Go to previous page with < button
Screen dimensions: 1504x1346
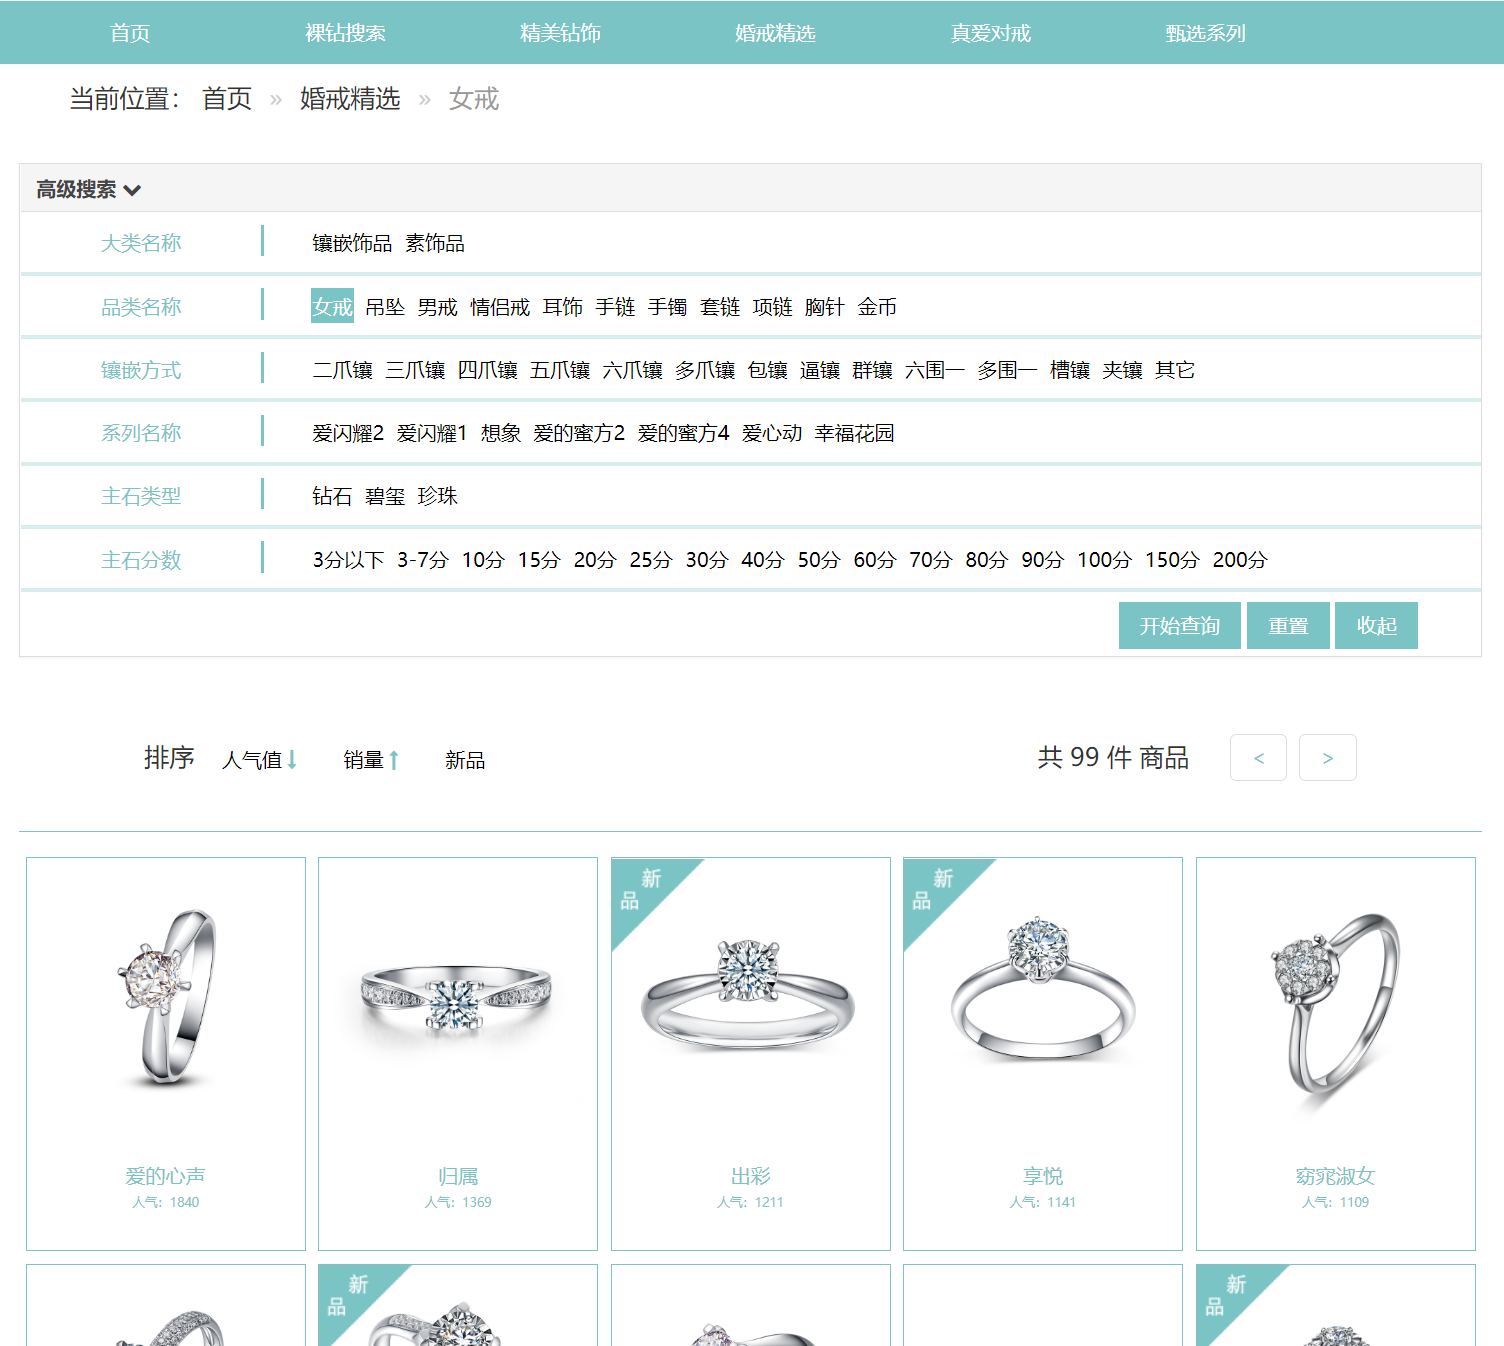tap(1258, 758)
